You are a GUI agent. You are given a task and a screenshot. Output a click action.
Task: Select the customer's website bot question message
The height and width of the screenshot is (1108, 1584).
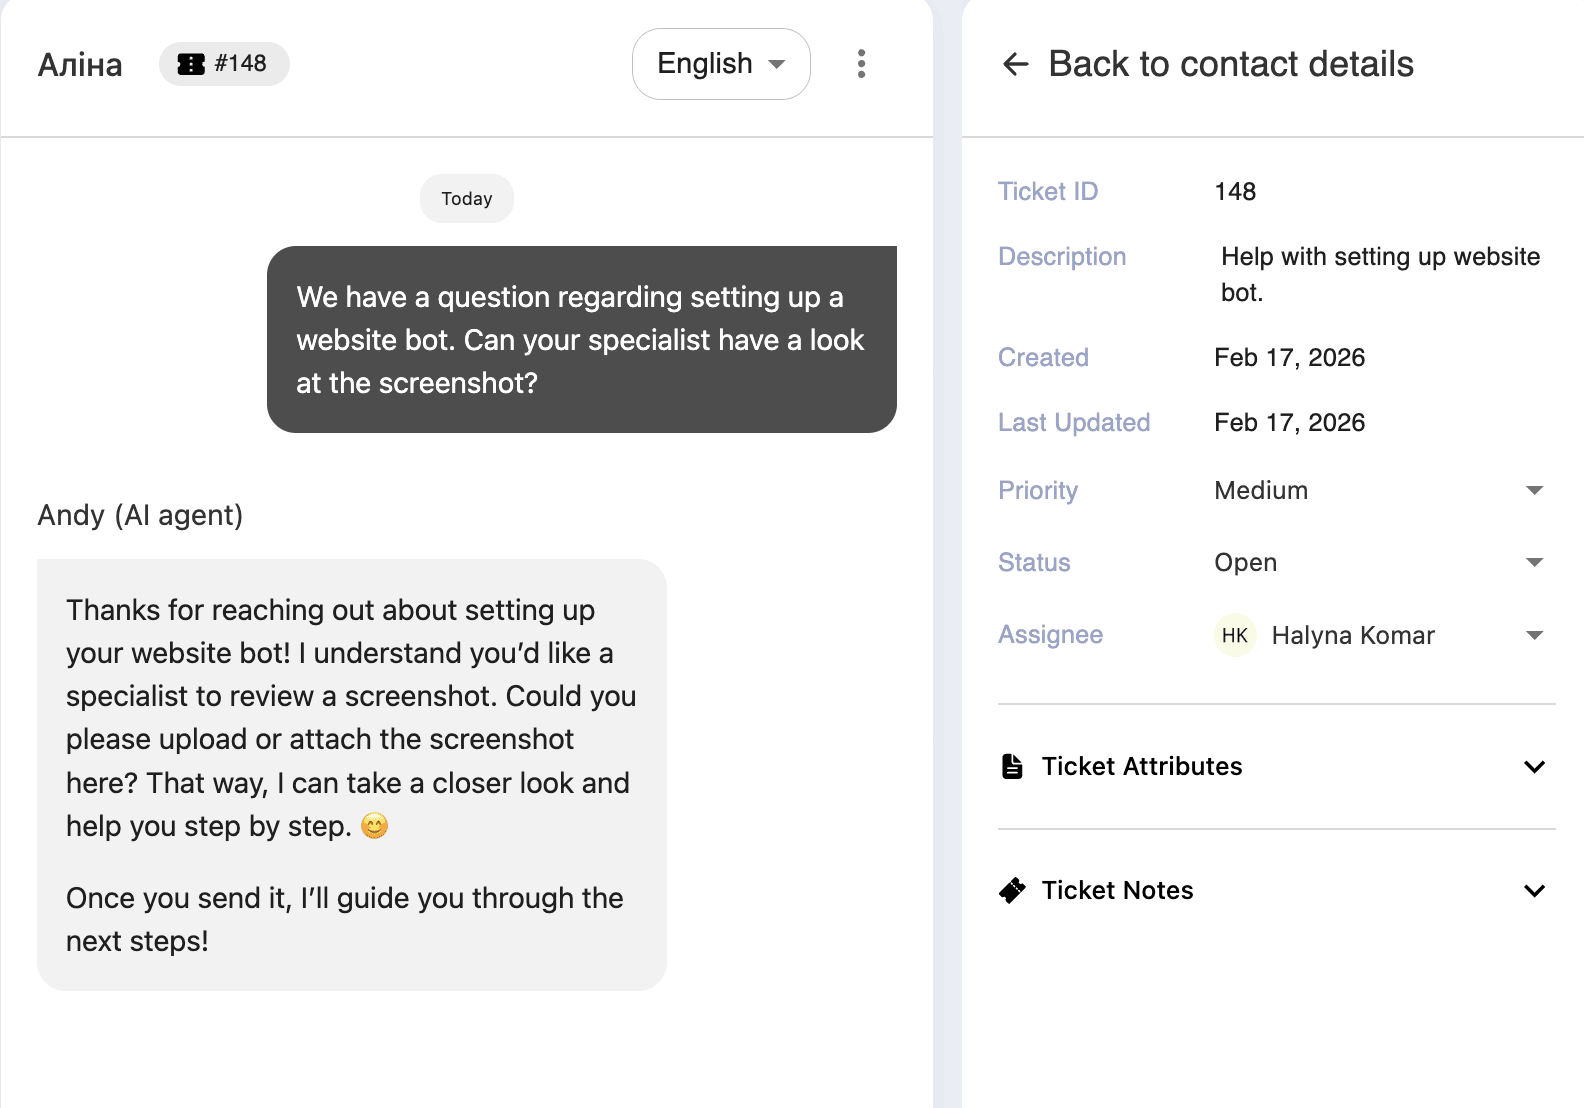coord(581,340)
